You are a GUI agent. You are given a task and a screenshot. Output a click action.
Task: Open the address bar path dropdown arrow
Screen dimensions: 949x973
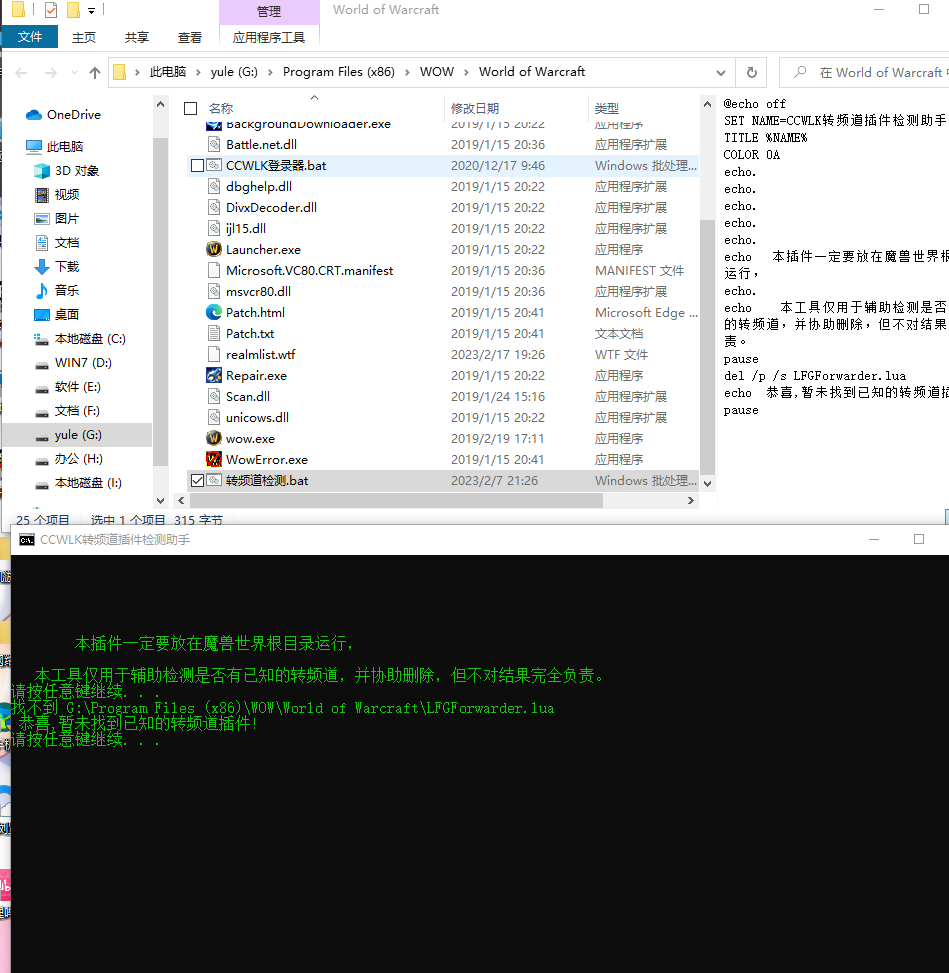click(x=720, y=72)
